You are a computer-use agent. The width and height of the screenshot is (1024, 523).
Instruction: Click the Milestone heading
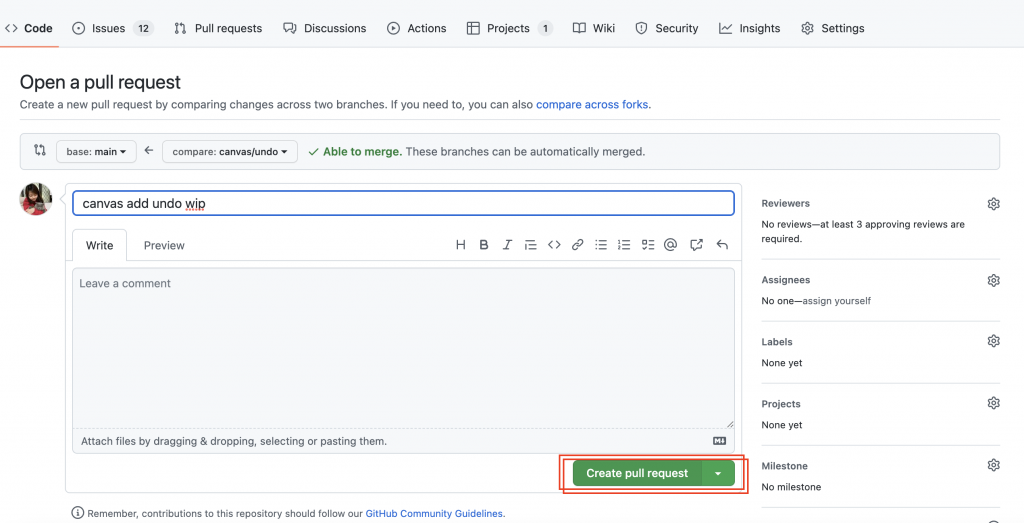pos(784,466)
